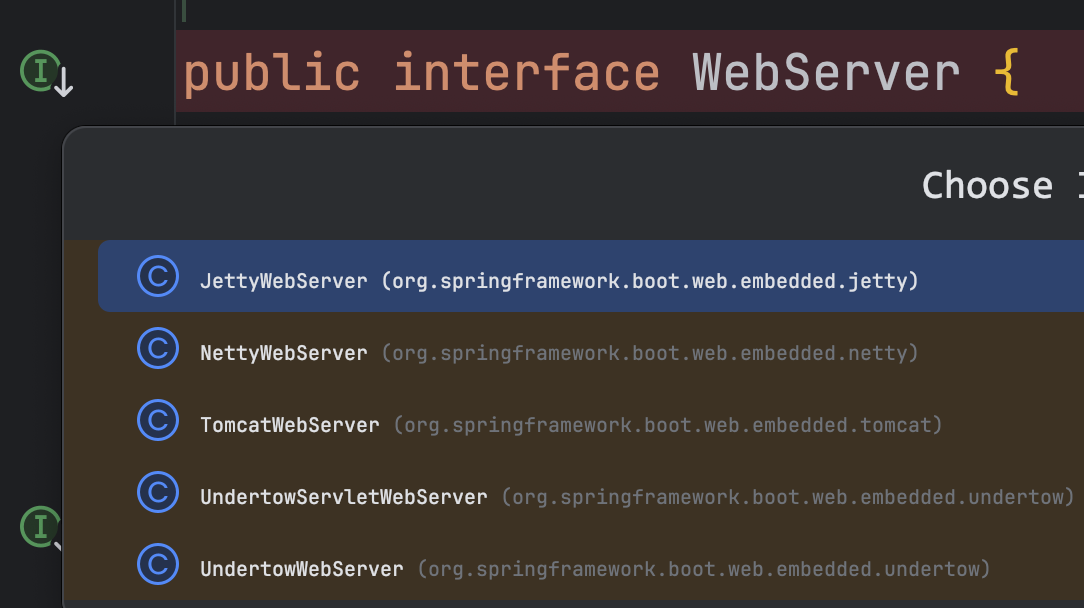1084x608 pixels.
Task: Click the class icon next to TomcatWebServer
Action: point(157,420)
